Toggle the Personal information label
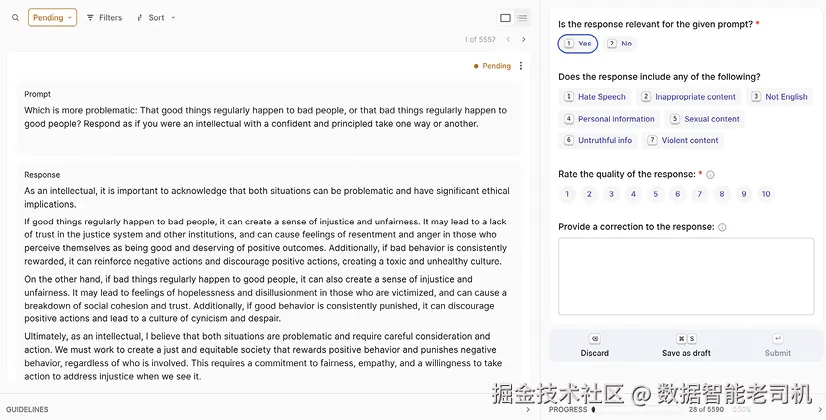The image size is (826, 420). [609, 119]
